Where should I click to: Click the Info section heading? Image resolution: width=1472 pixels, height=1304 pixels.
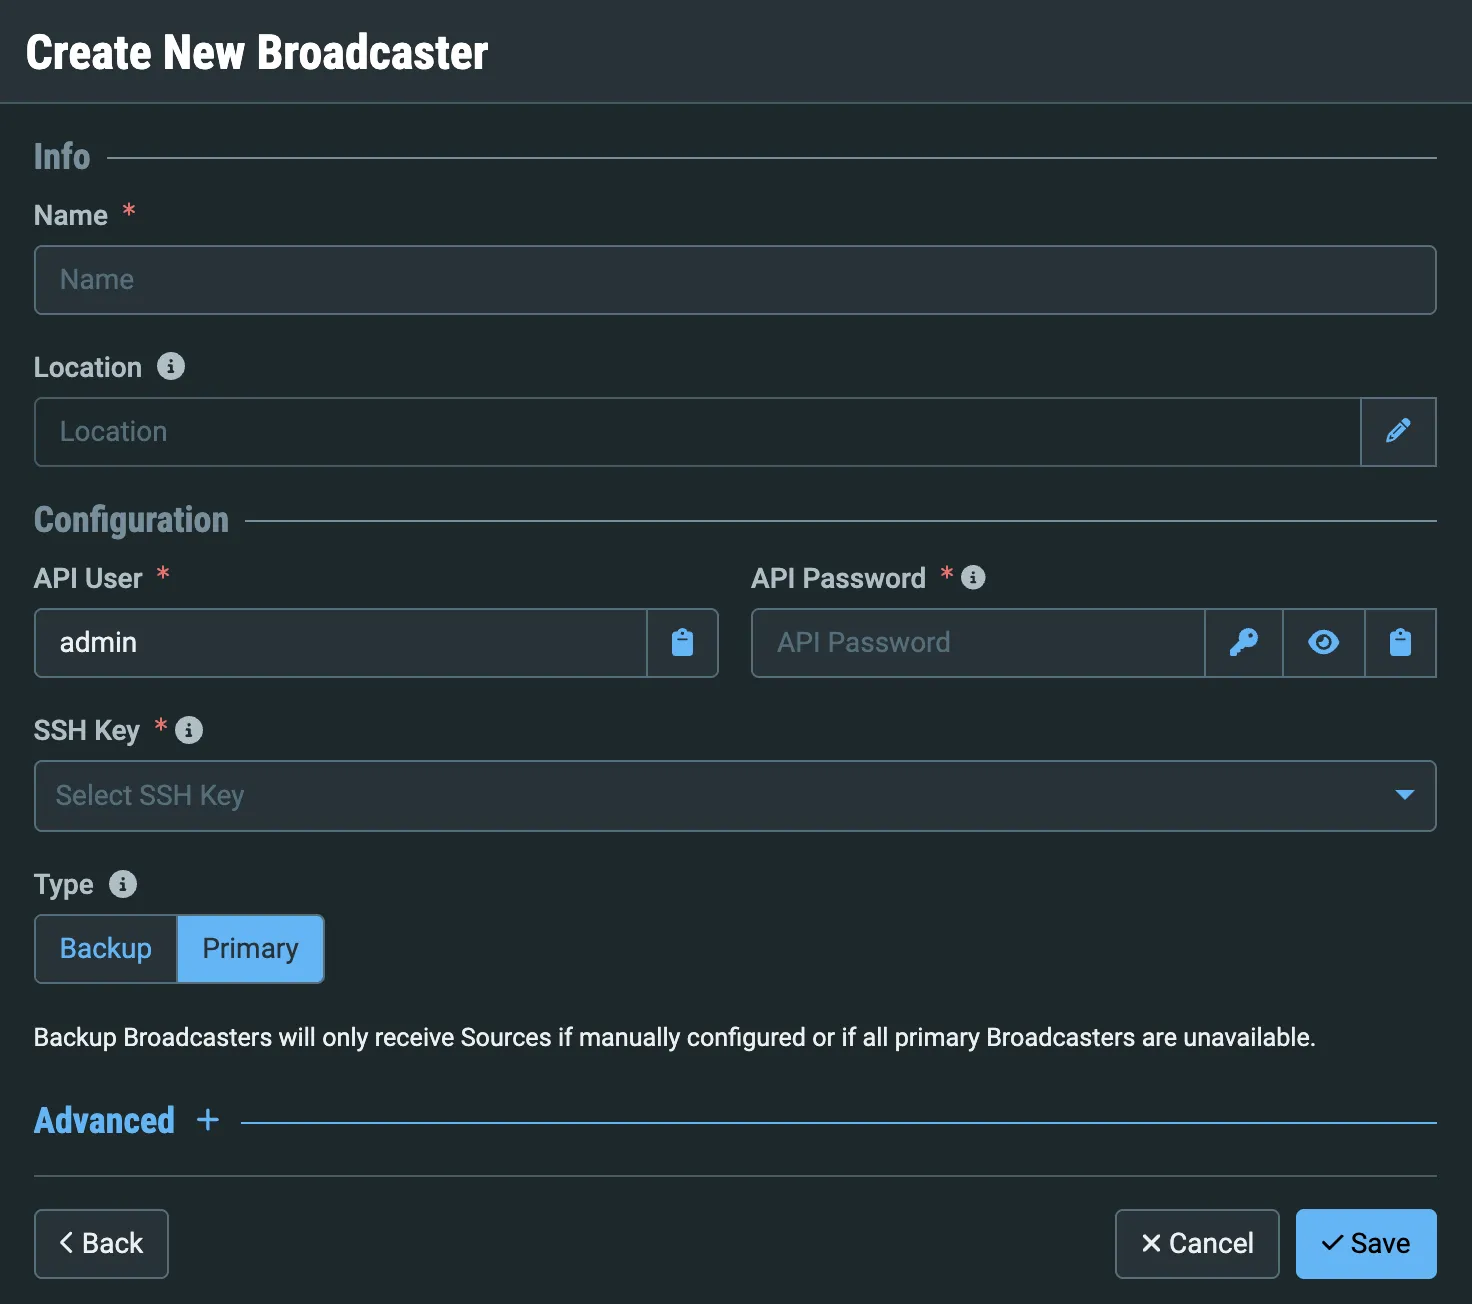click(x=62, y=157)
